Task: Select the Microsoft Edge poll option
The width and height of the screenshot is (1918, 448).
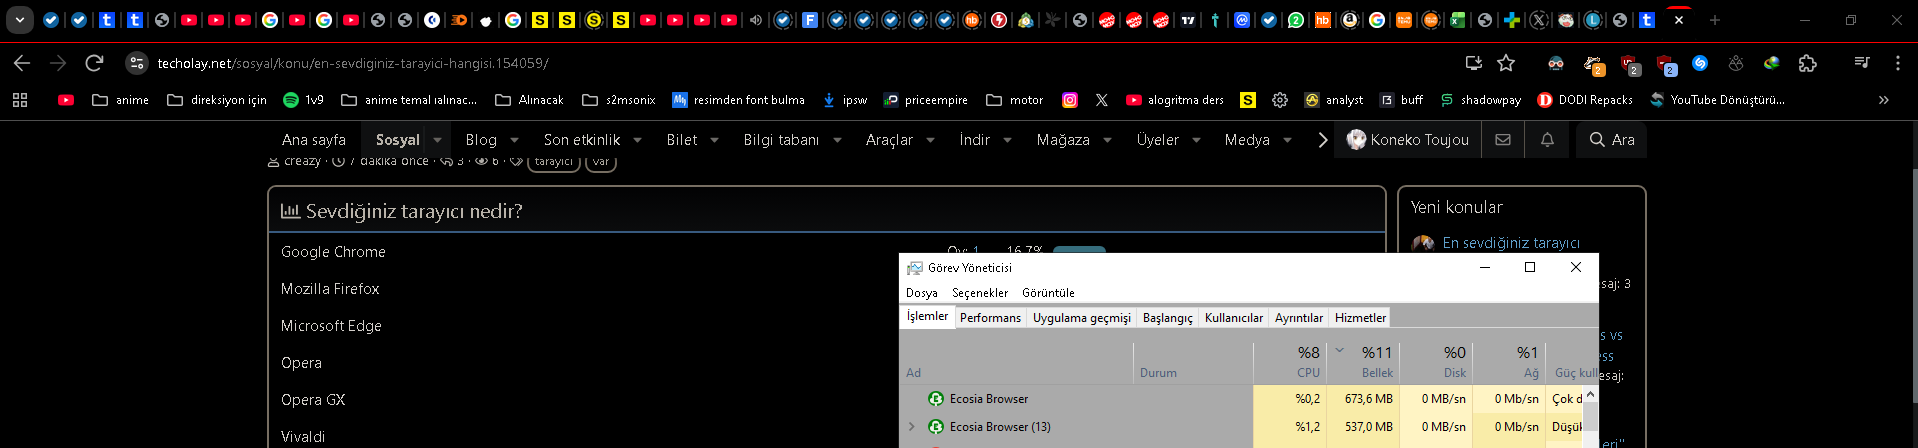Action: pos(331,326)
